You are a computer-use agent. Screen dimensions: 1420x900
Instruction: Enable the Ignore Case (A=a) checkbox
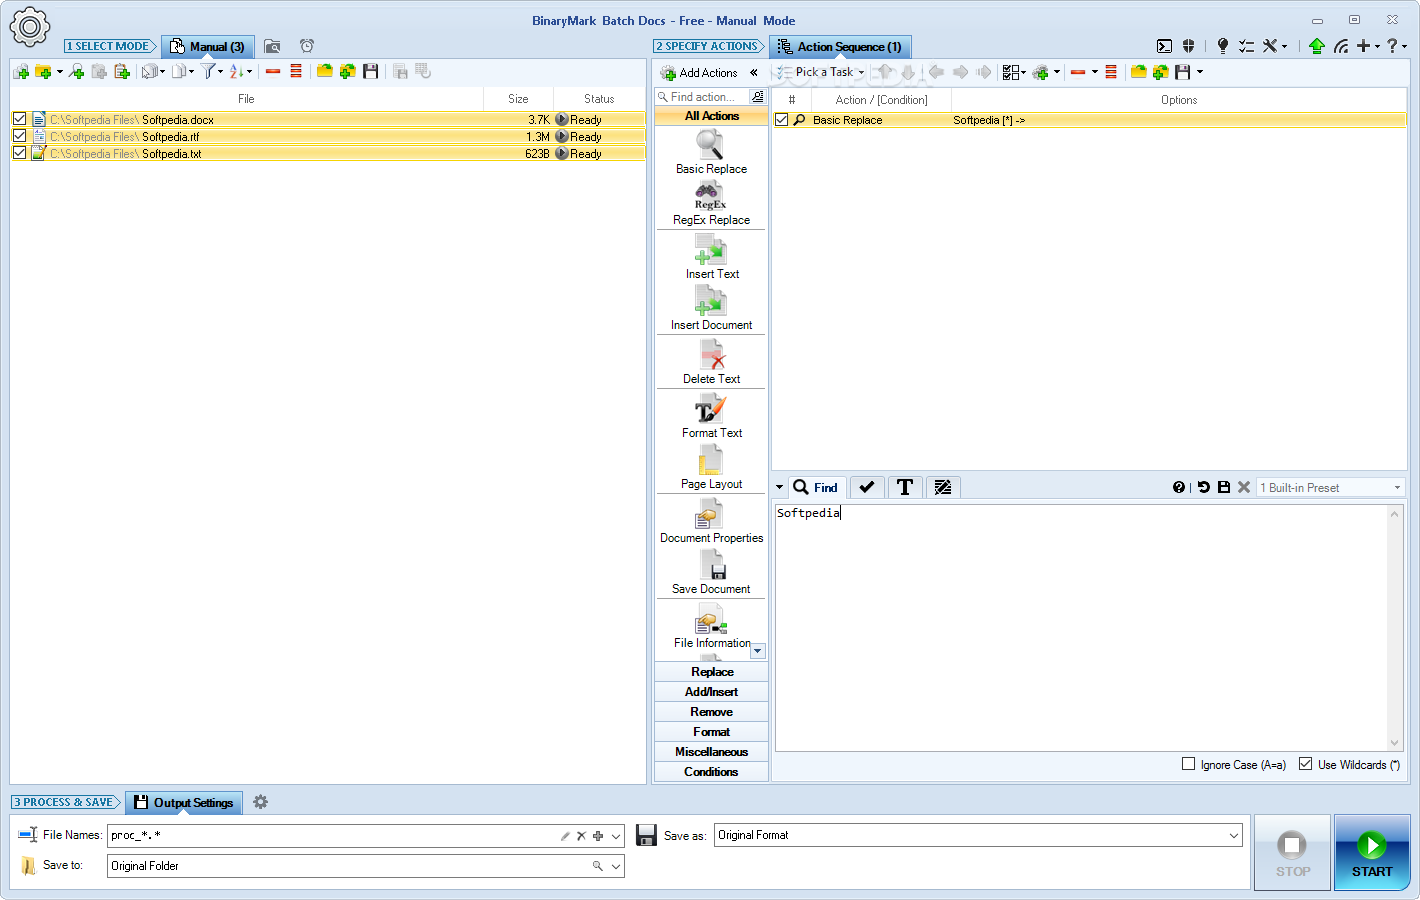click(1188, 764)
